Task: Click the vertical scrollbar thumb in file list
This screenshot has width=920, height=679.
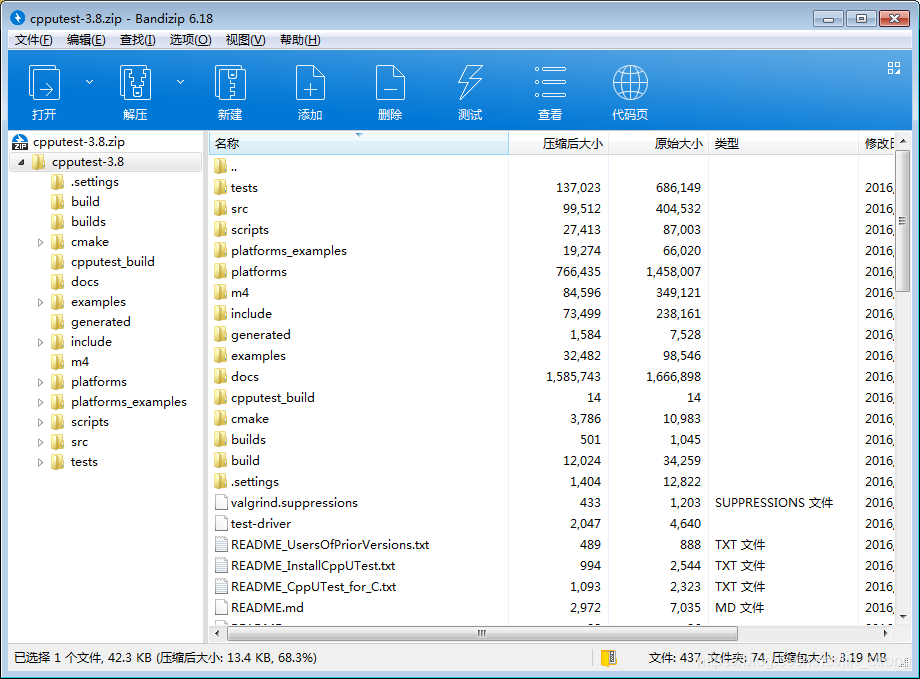Action: tap(902, 220)
